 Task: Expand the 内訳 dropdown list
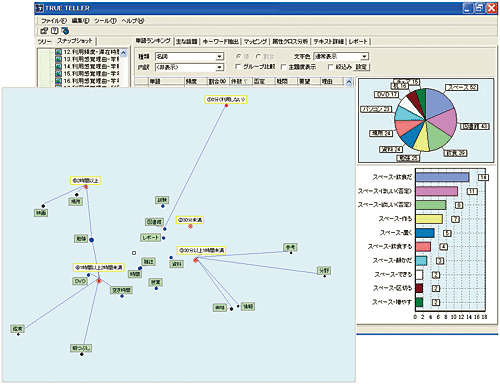(x=189, y=67)
